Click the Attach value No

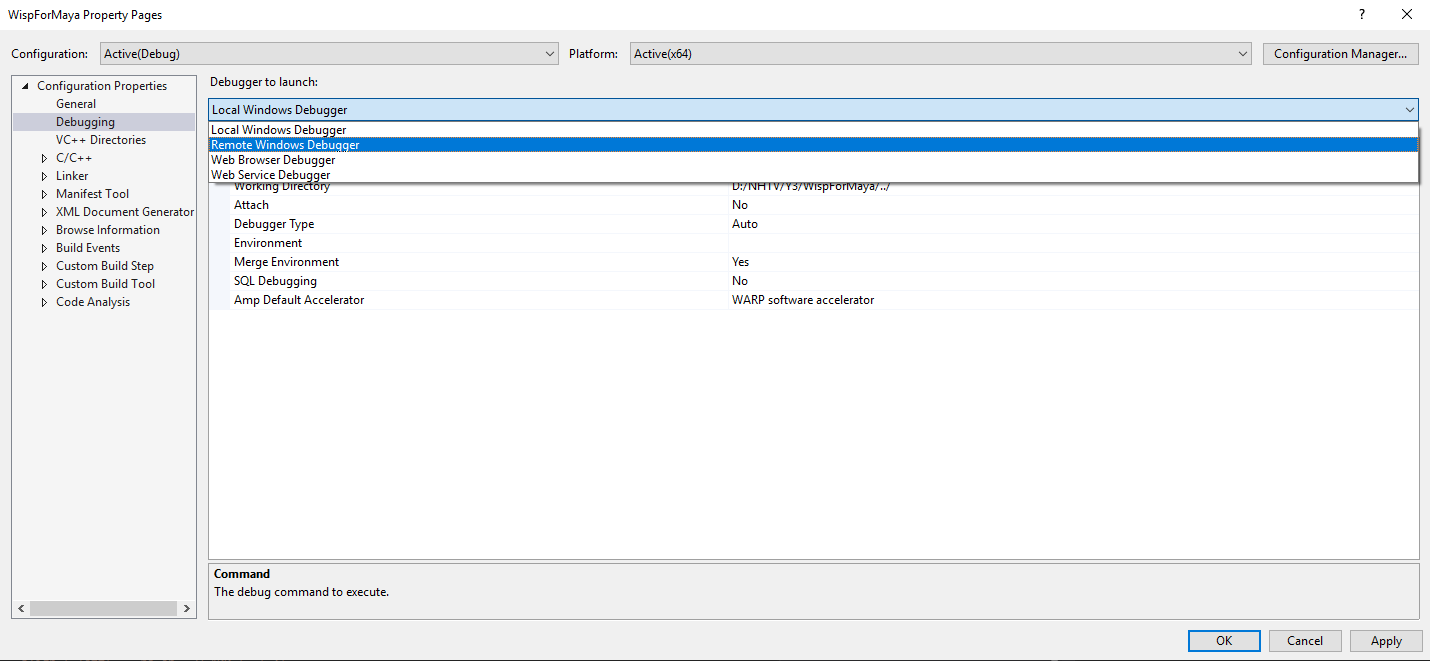(740, 205)
